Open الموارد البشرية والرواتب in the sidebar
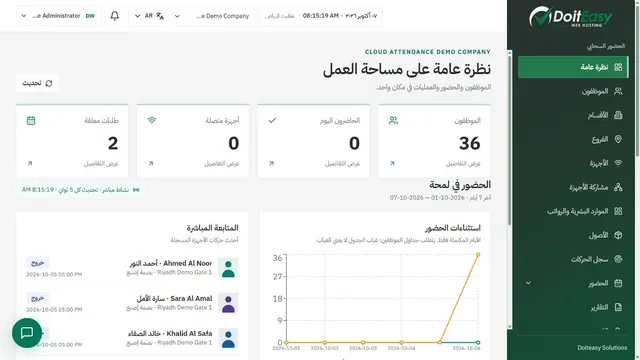The width and height of the screenshot is (640, 360). tap(573, 211)
